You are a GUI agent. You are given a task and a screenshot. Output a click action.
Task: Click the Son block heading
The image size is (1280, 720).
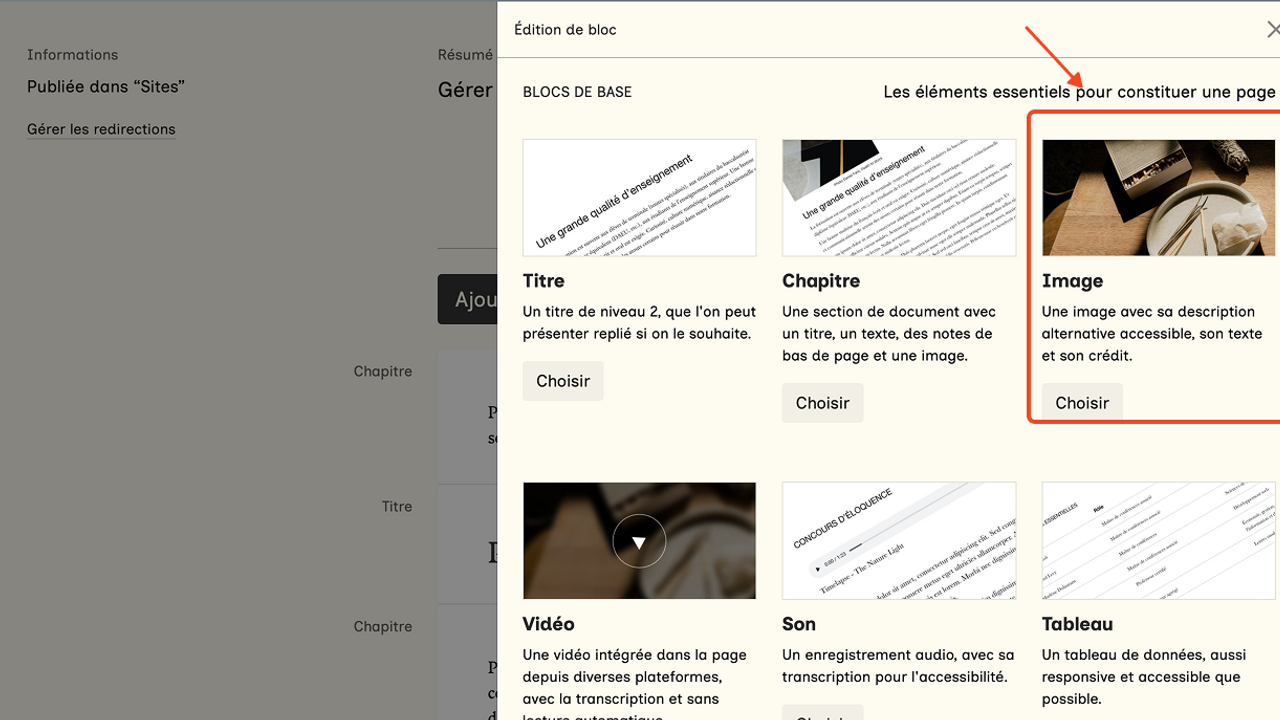(x=799, y=624)
